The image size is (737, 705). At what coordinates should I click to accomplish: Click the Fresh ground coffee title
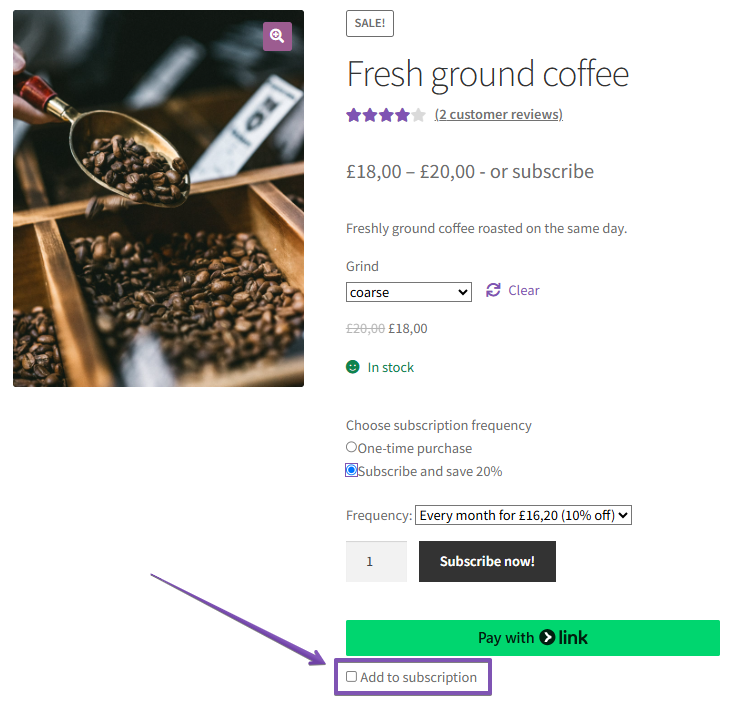point(488,73)
